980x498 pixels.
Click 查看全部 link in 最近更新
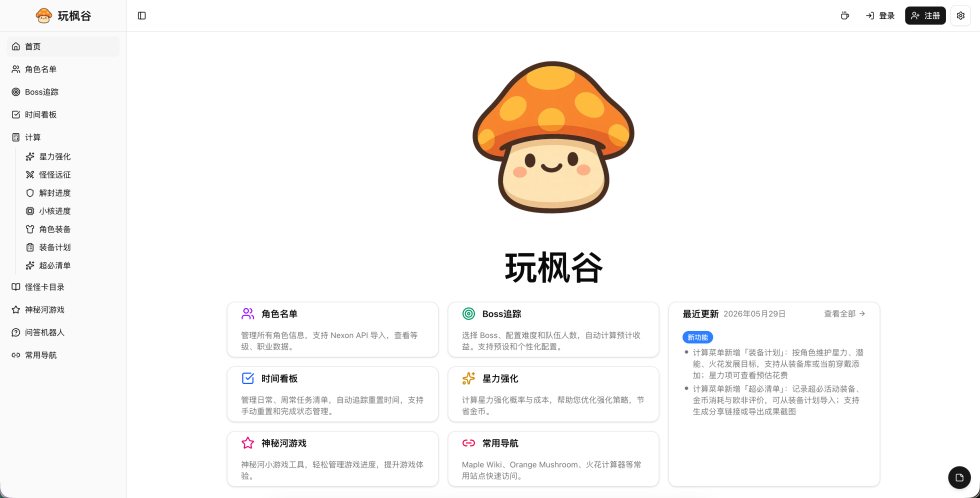[x=844, y=314]
